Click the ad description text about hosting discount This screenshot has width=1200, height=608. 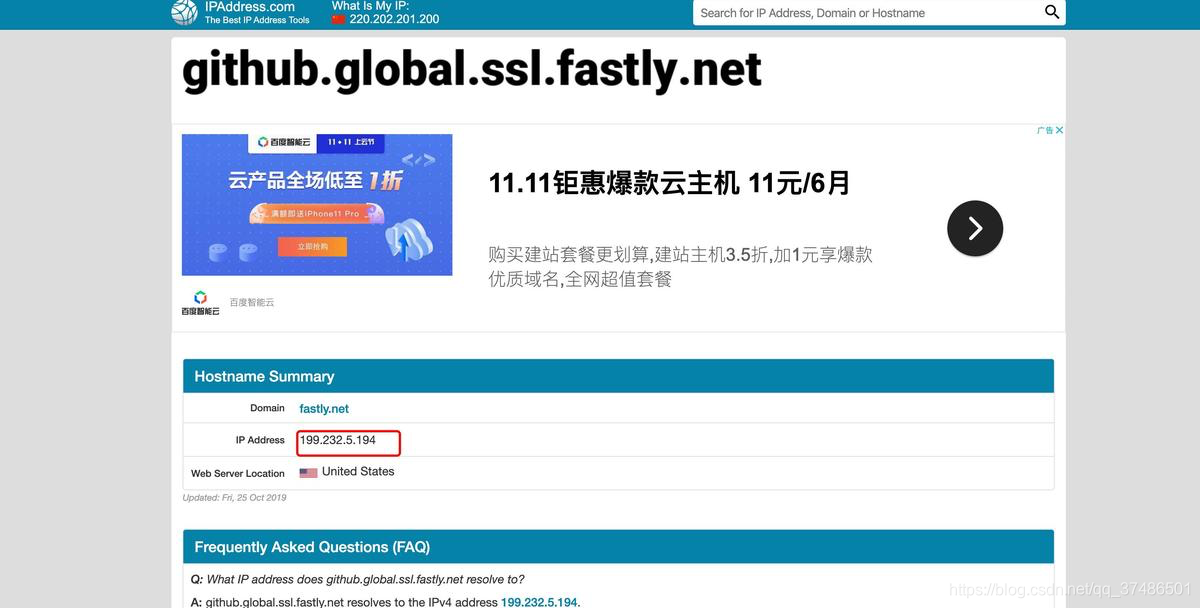pyautogui.click(x=680, y=267)
